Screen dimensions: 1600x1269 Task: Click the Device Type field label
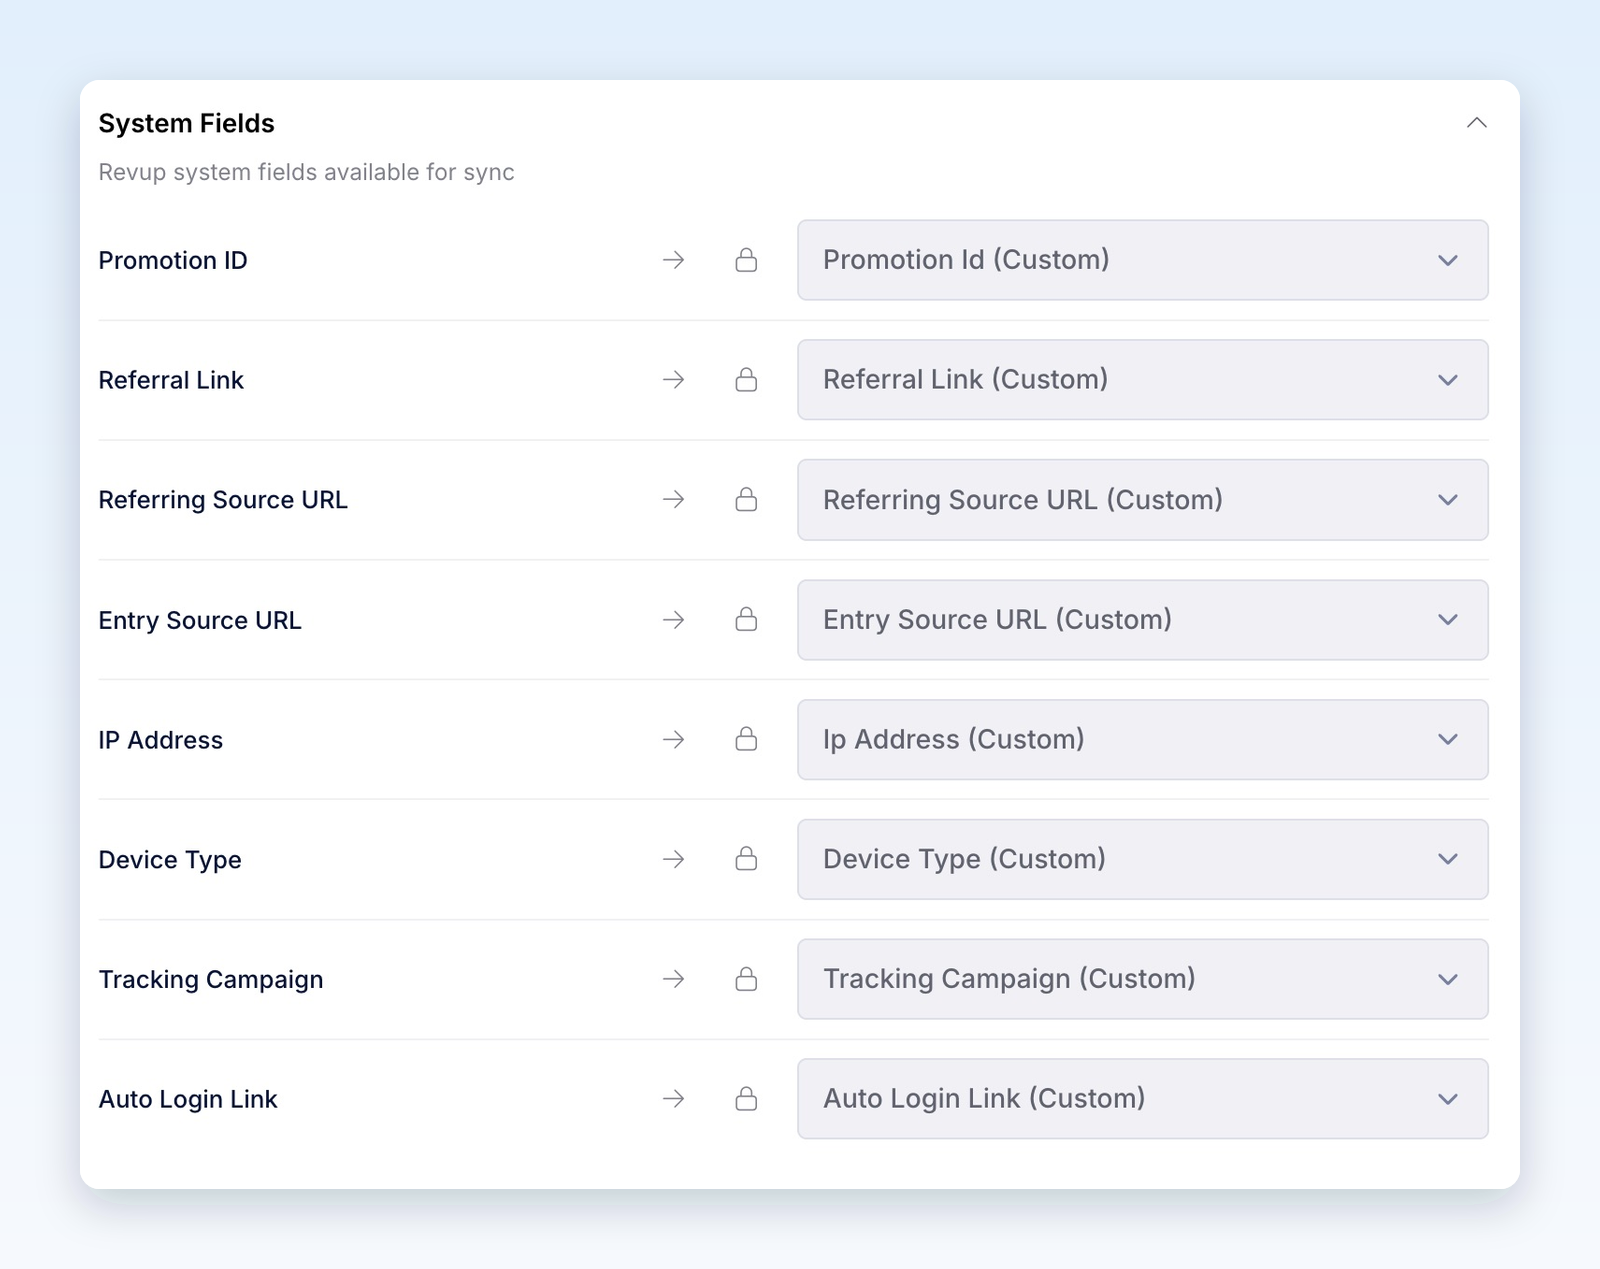170,860
